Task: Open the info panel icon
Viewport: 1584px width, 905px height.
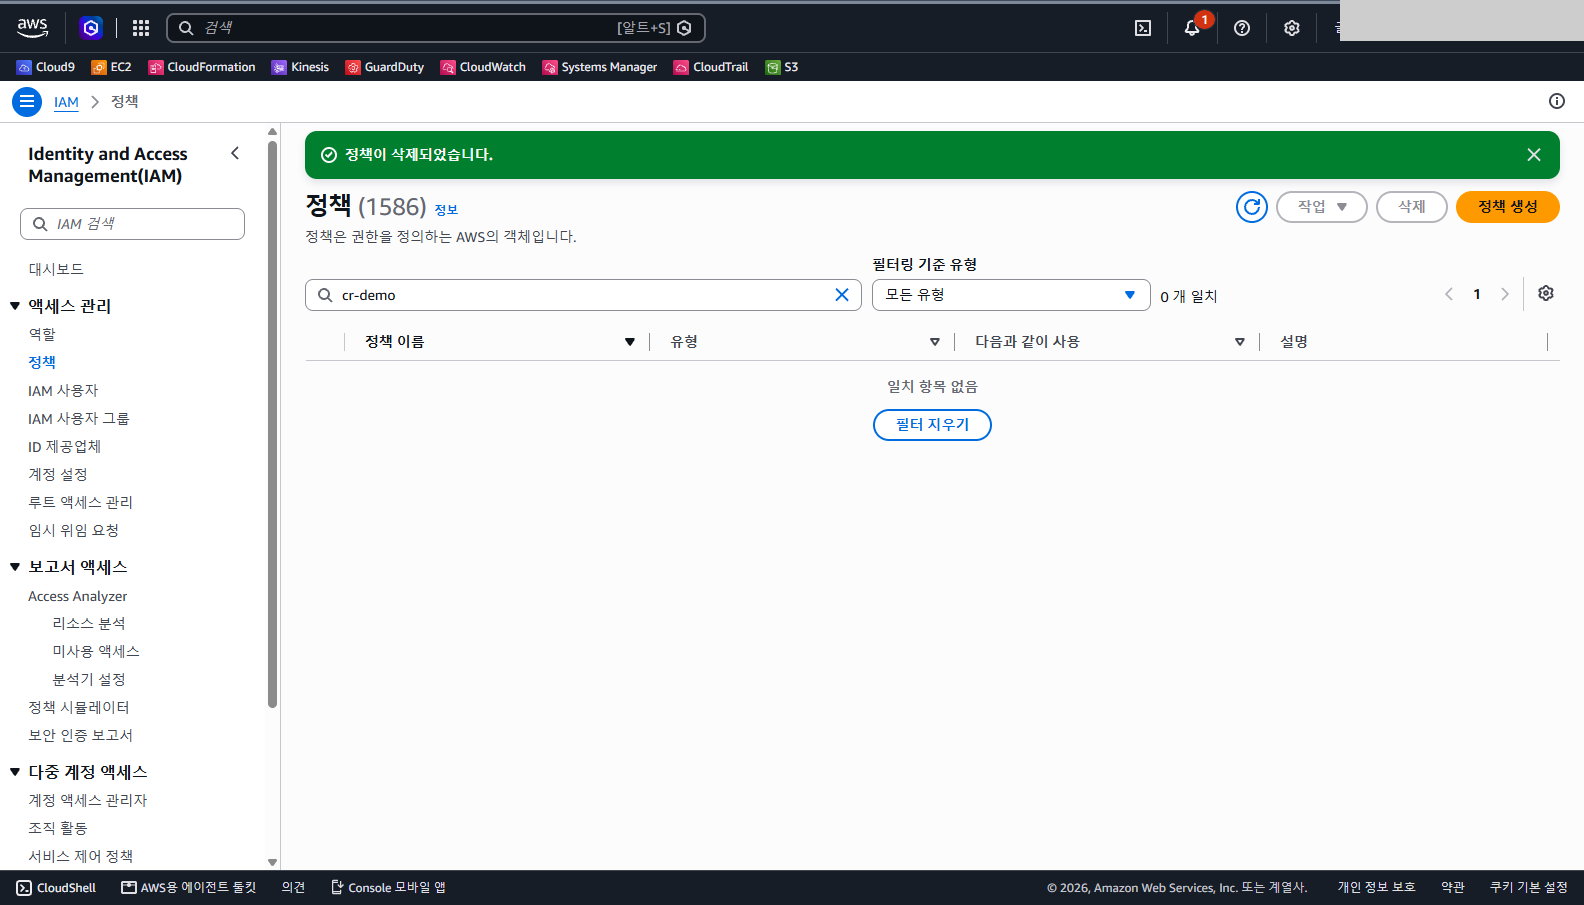Action: tap(1557, 101)
